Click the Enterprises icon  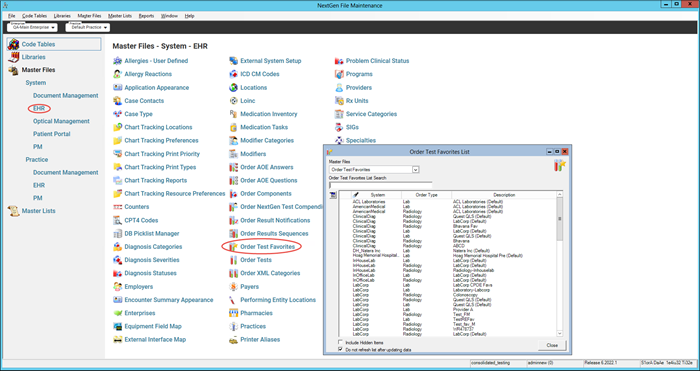[x=117, y=313]
